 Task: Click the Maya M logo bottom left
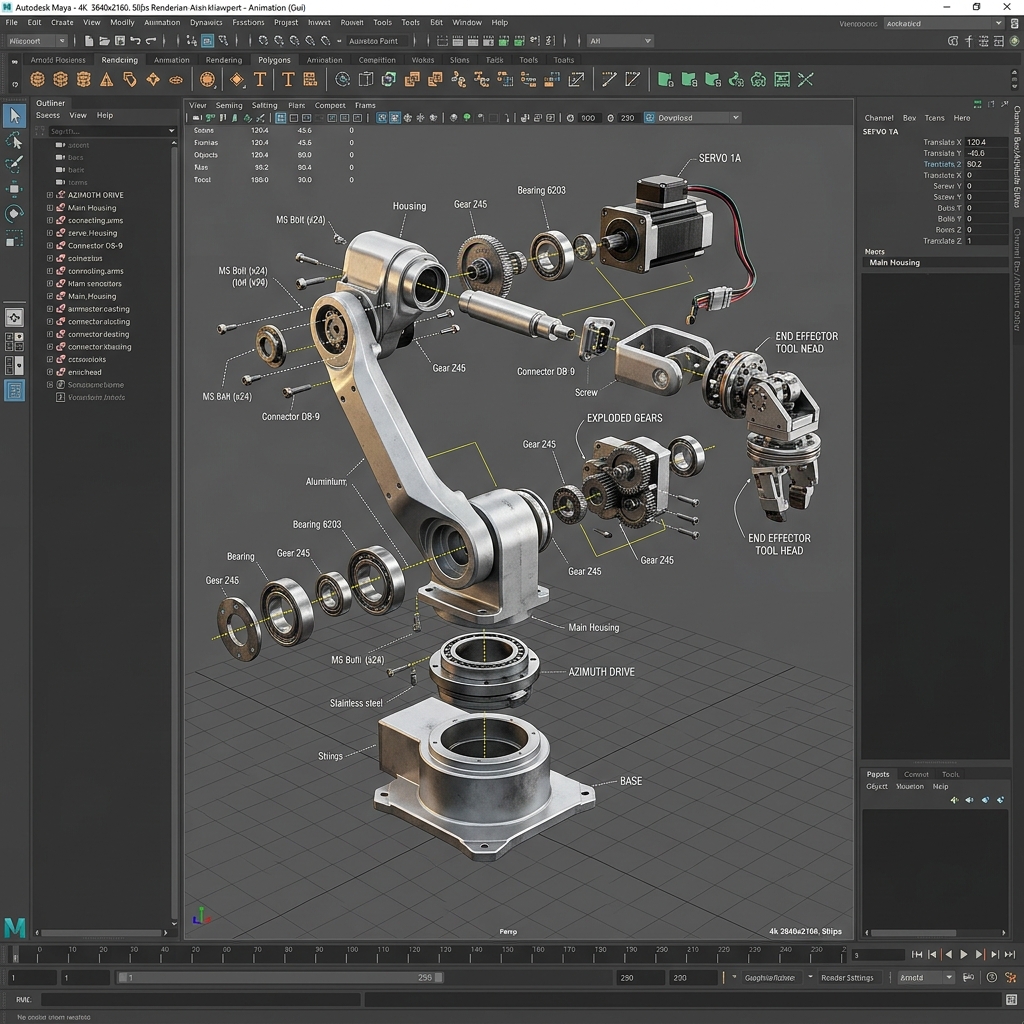point(14,927)
